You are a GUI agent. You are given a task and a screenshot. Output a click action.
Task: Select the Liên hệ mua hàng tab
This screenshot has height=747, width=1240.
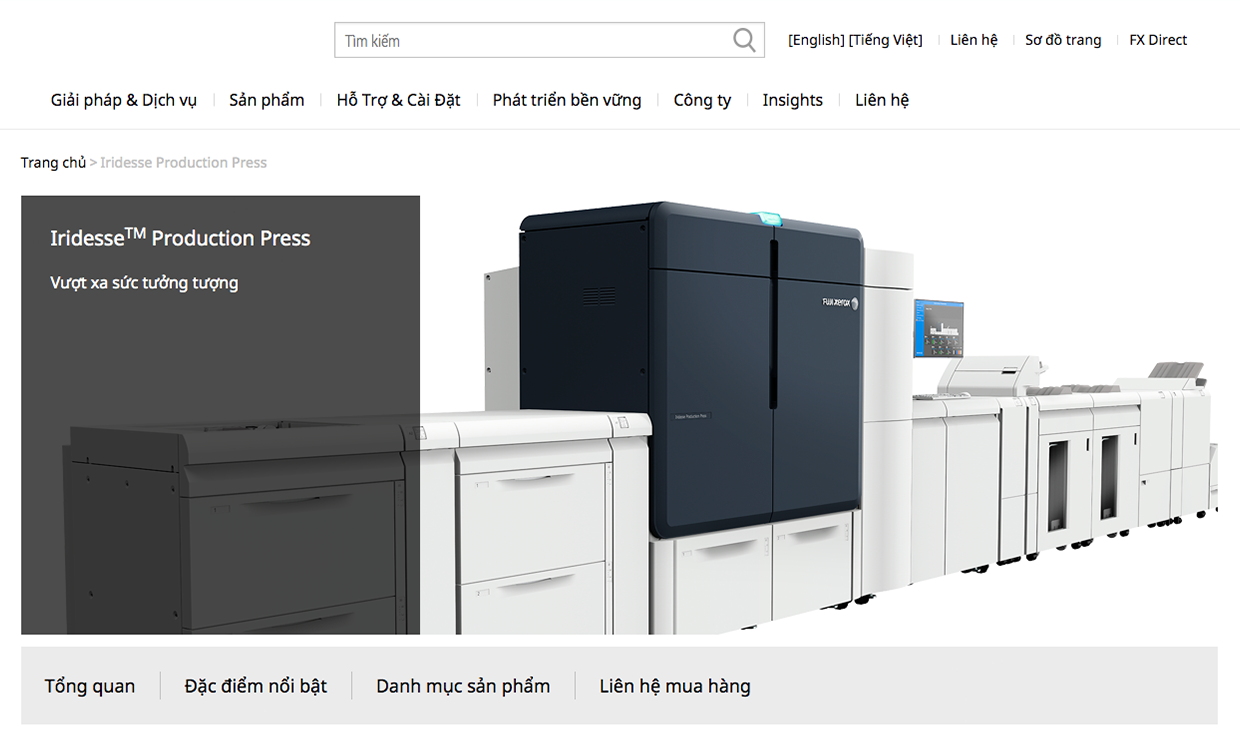pyautogui.click(x=675, y=686)
